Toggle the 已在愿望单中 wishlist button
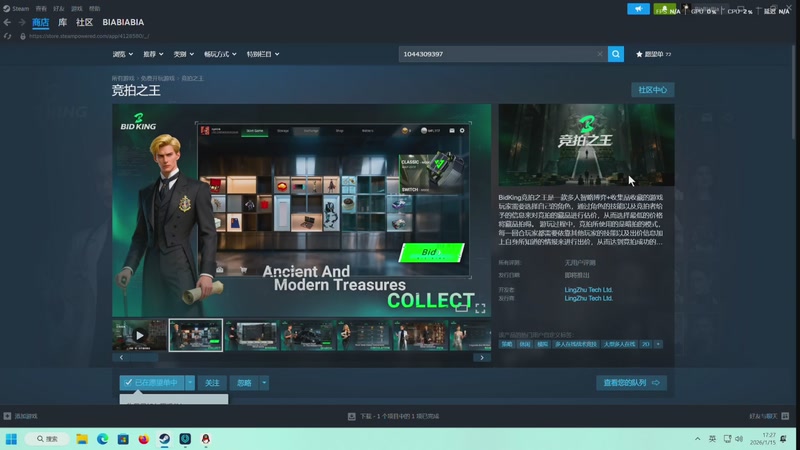 [x=152, y=383]
